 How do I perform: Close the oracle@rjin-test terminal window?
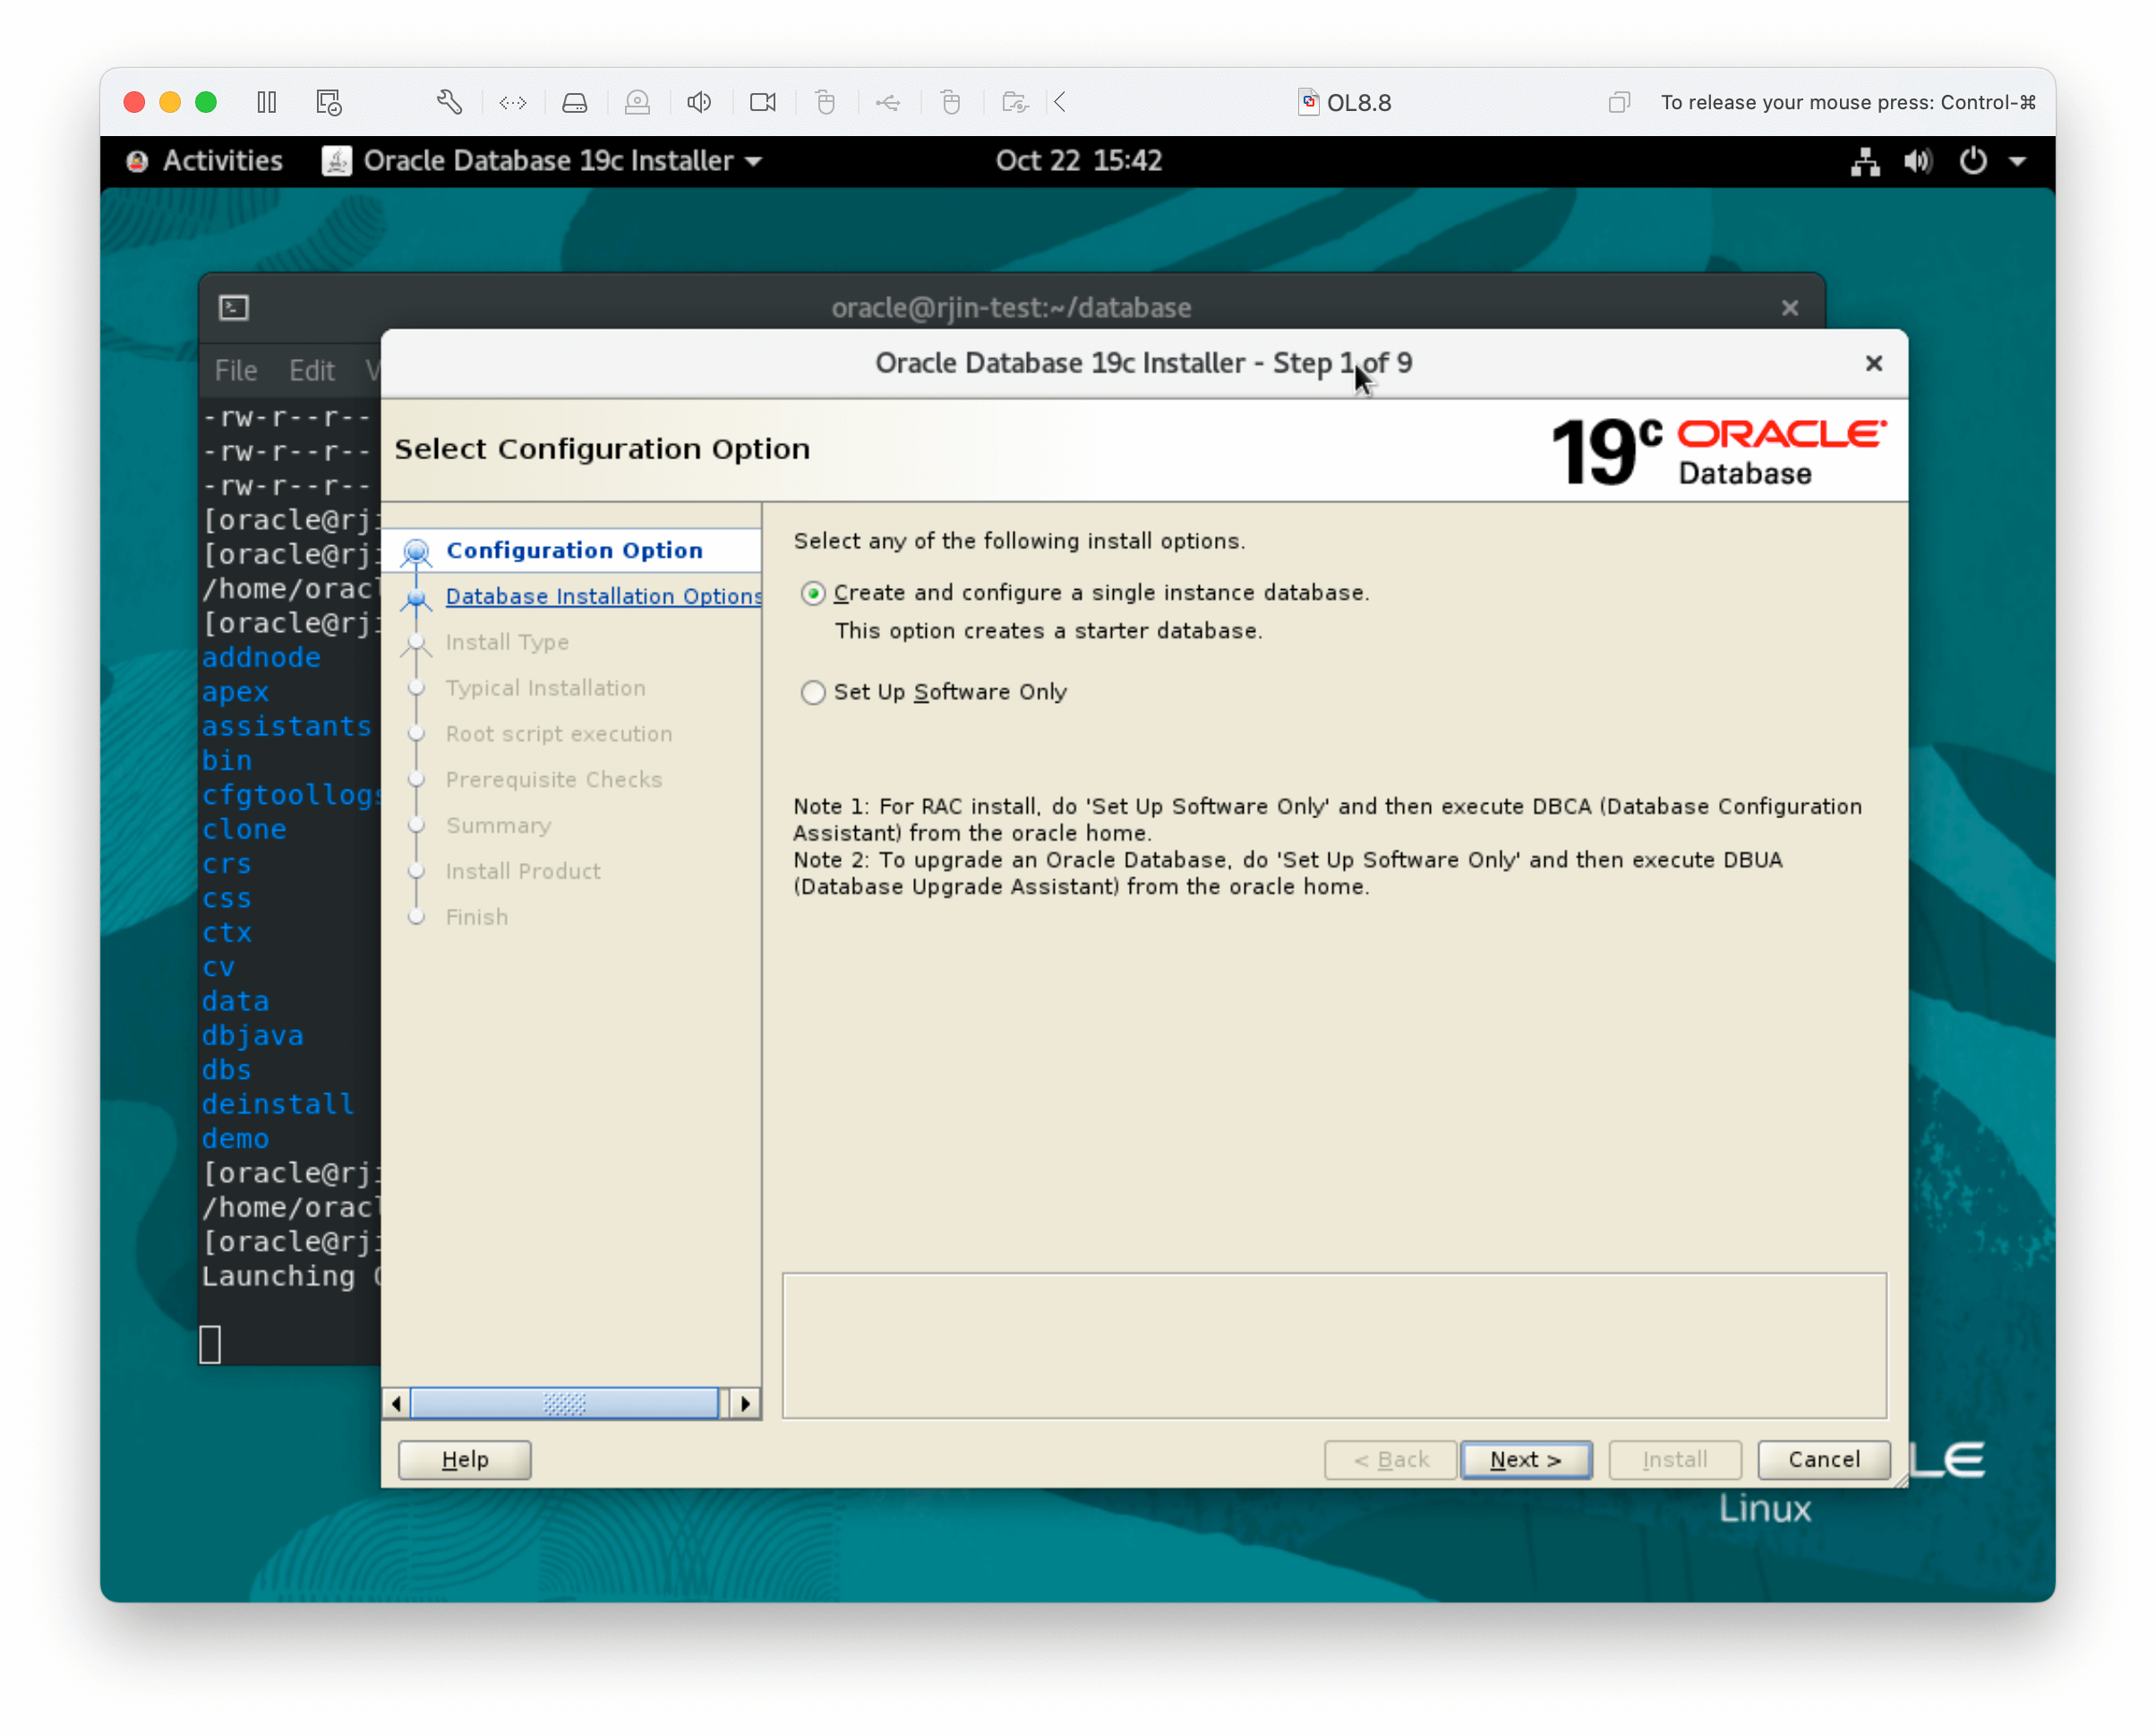coord(1789,308)
